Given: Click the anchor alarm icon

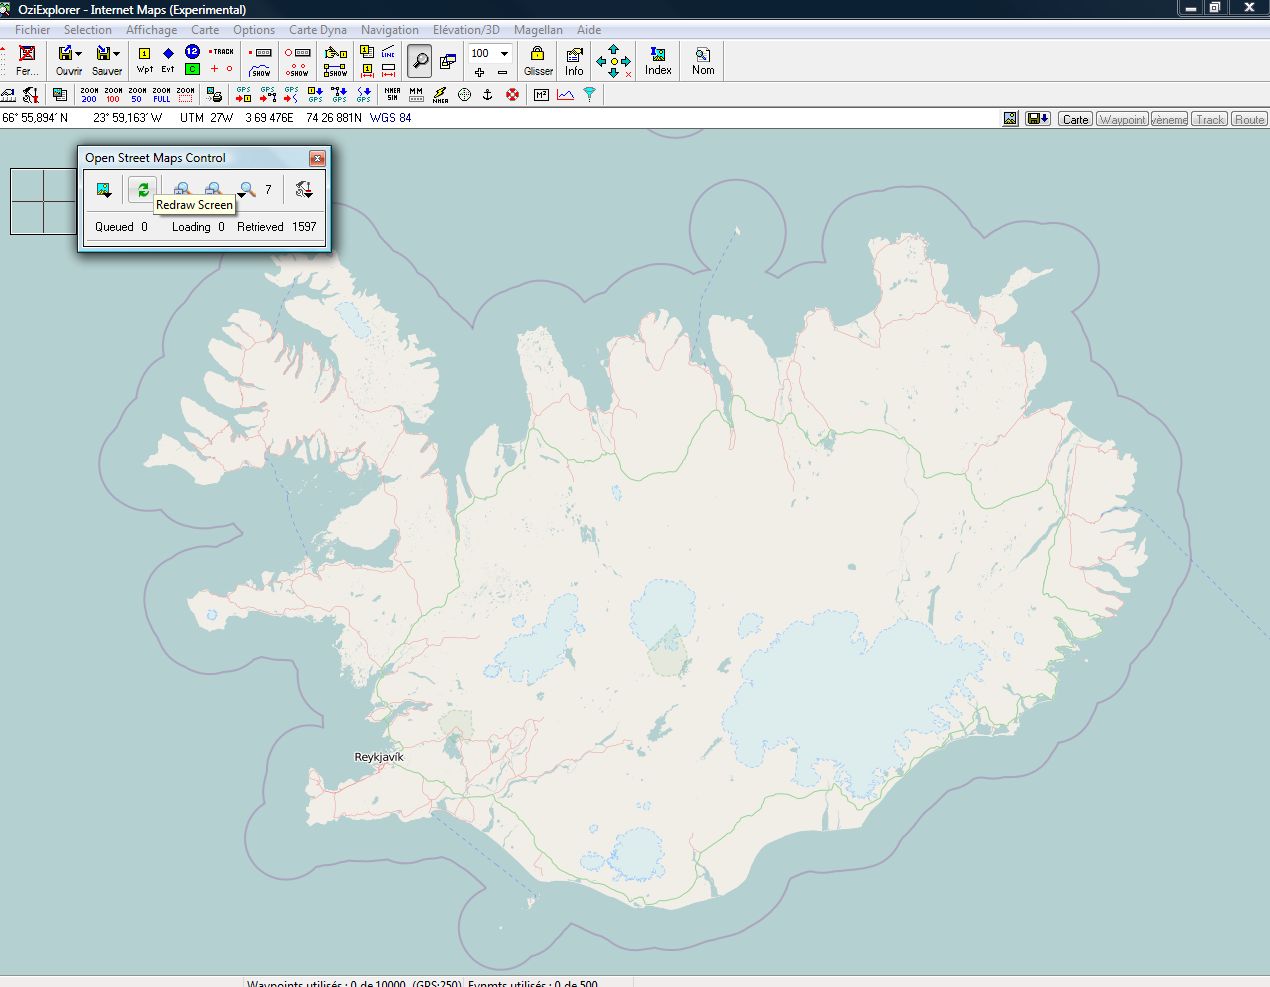Looking at the screenshot, I should [x=488, y=95].
